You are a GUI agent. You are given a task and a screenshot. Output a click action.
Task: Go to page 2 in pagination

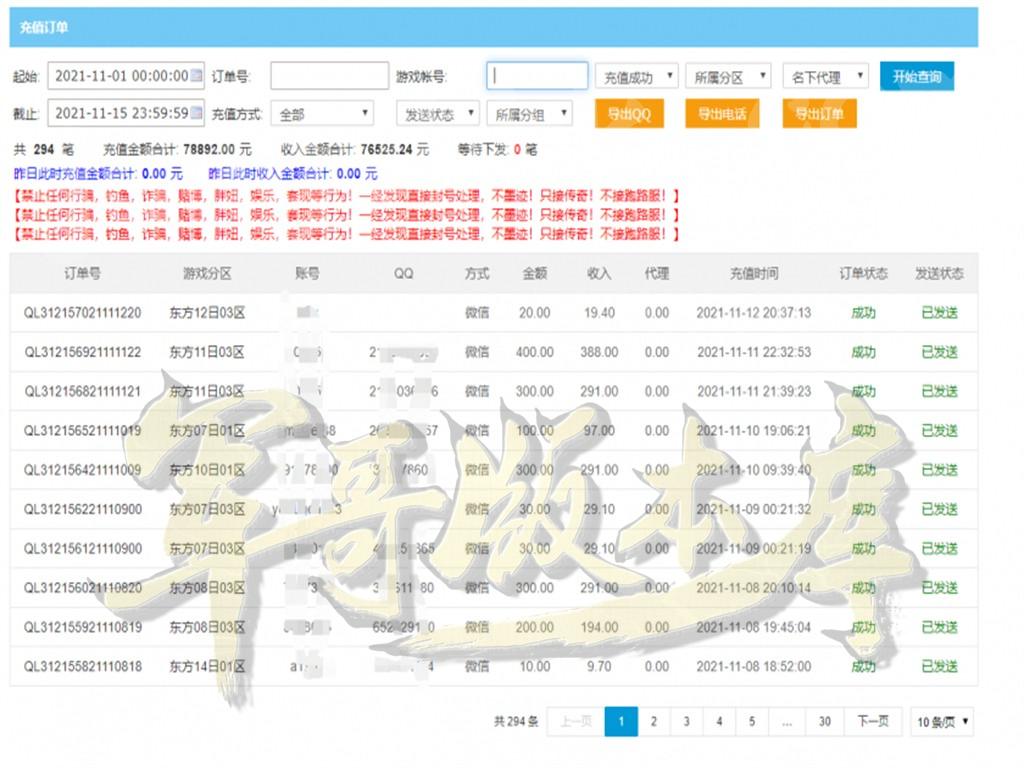pos(654,721)
